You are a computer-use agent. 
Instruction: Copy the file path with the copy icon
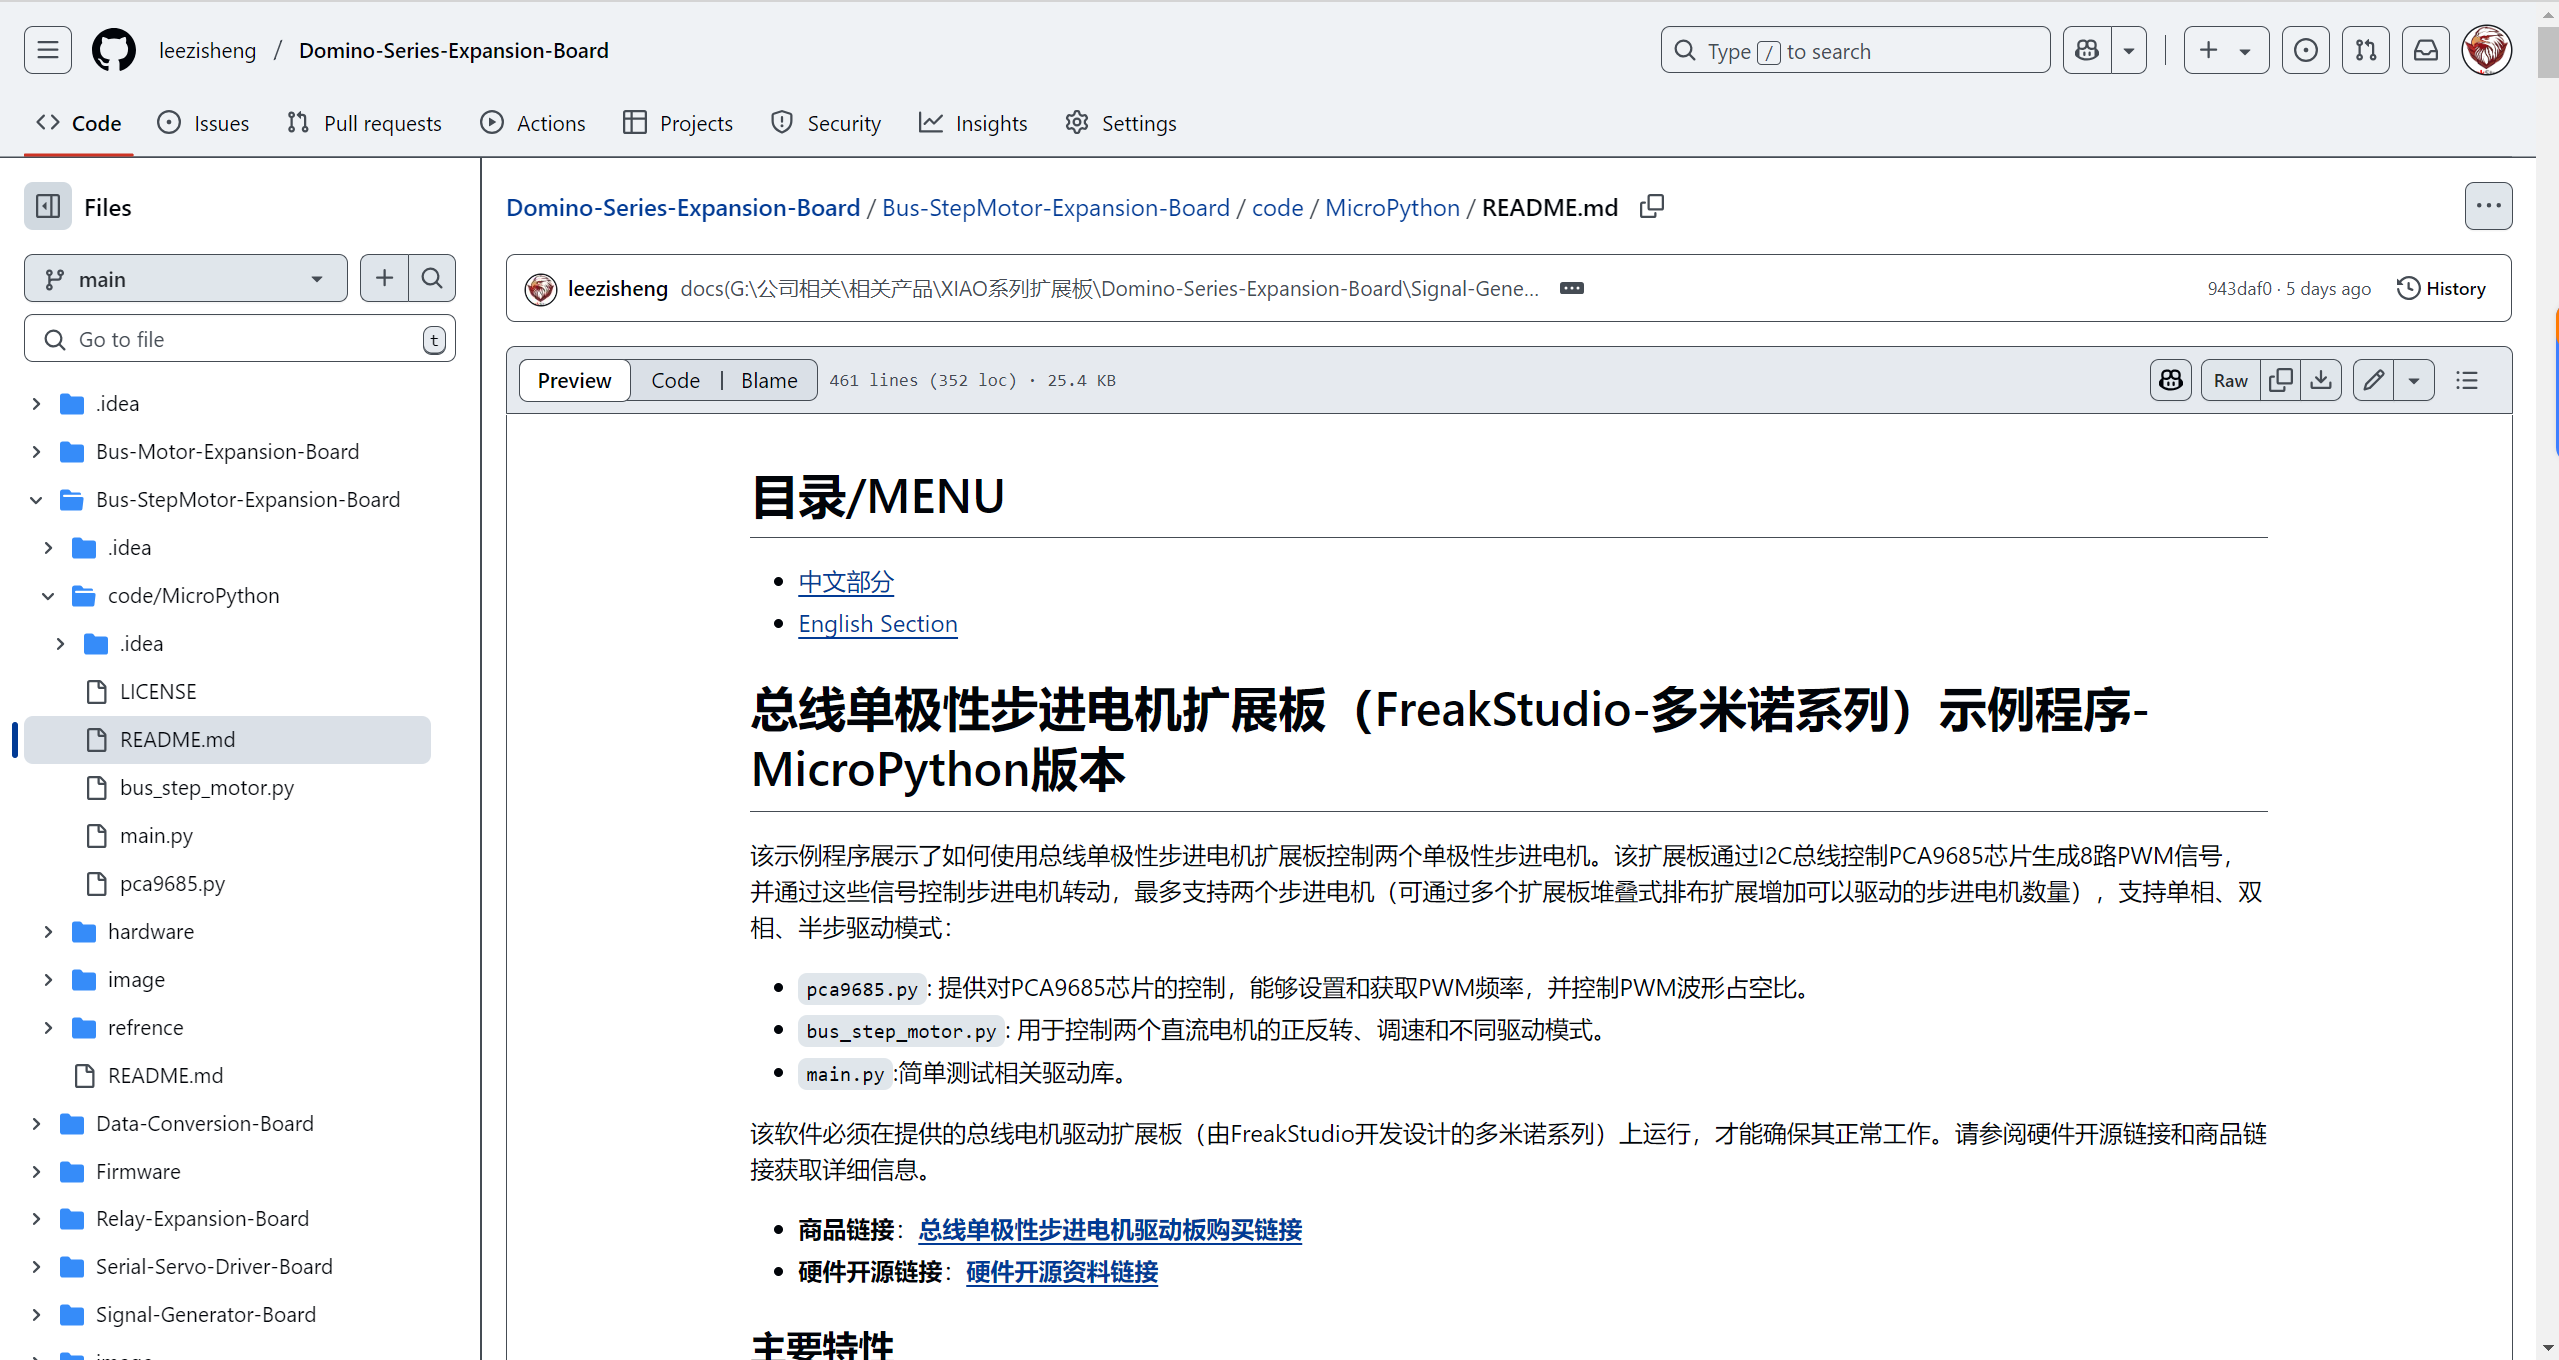[1652, 207]
